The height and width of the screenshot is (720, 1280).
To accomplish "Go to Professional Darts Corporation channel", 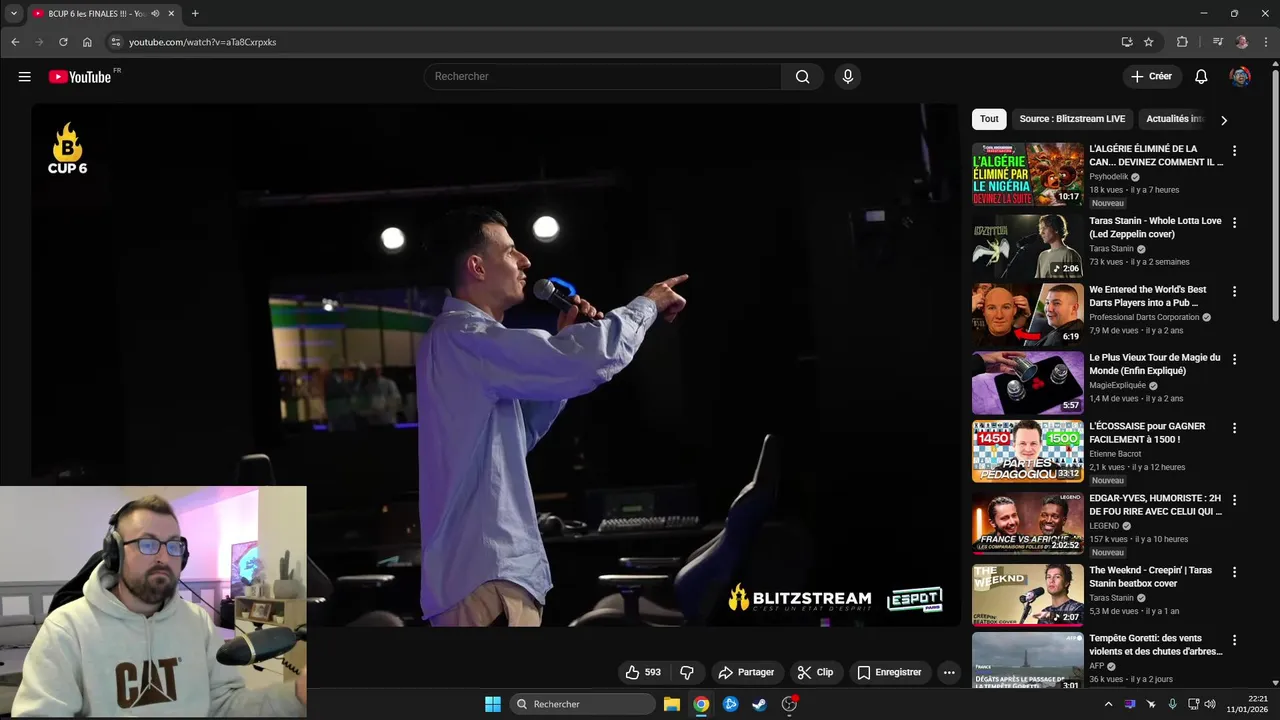I will tap(1144, 317).
